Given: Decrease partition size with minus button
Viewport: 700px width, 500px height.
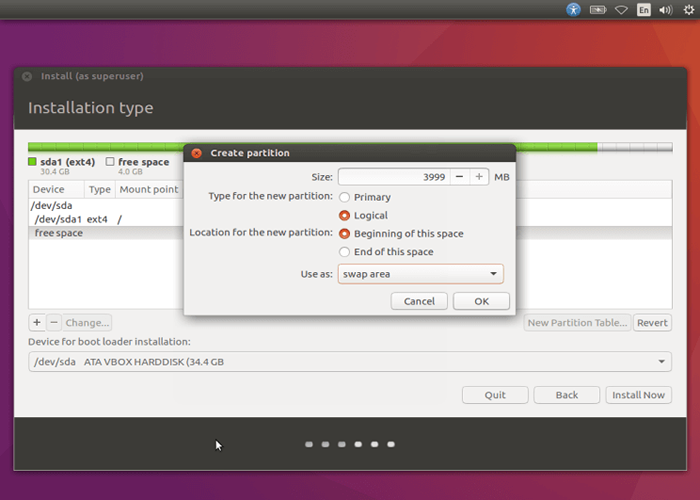Looking at the screenshot, I should tap(459, 177).
